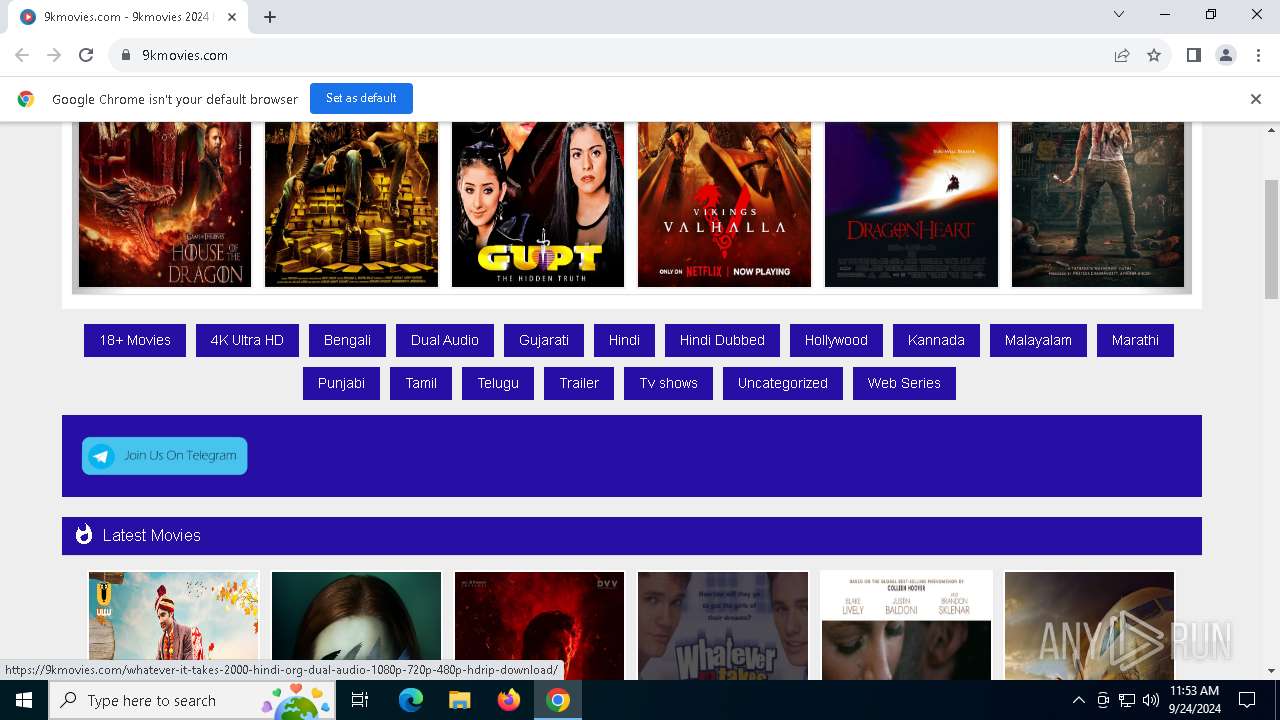Open the Chrome side panel

[1193, 55]
